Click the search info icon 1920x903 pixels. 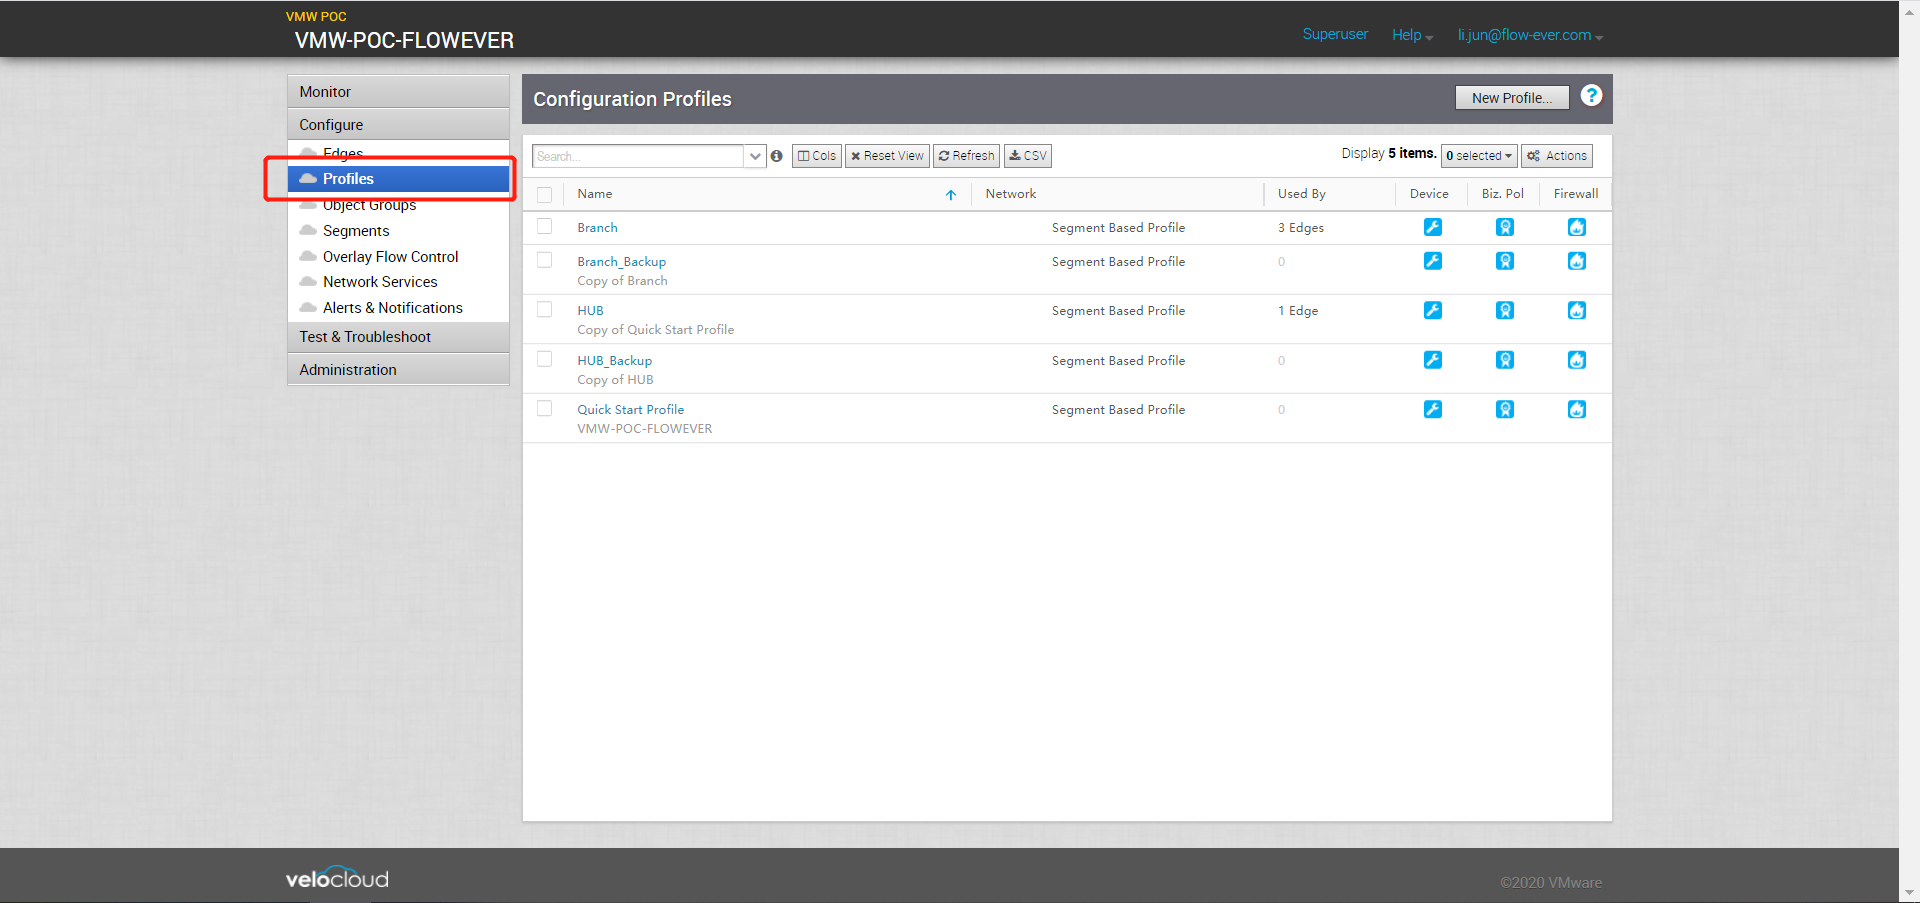click(776, 156)
